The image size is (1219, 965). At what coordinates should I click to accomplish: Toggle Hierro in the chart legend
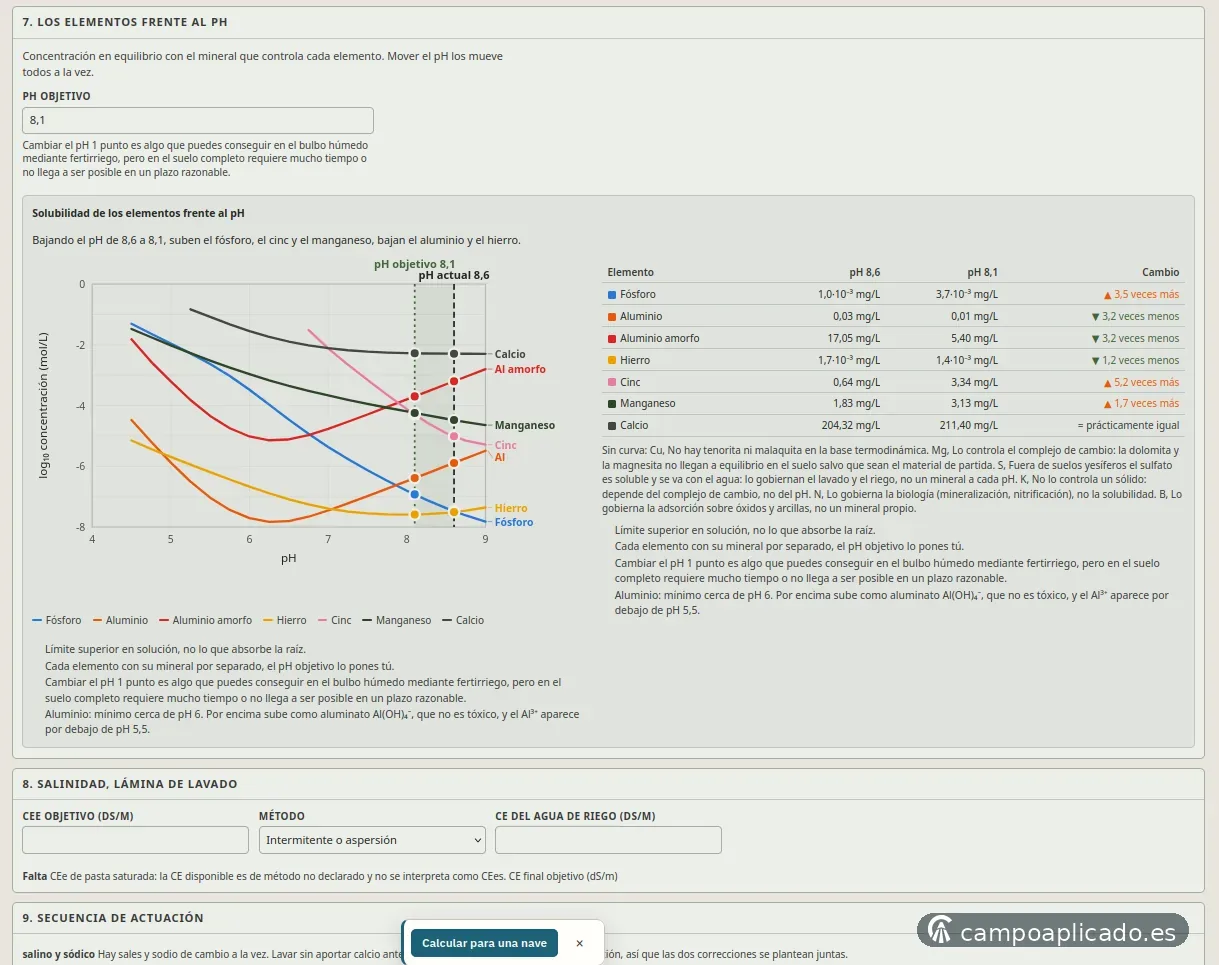(285, 620)
